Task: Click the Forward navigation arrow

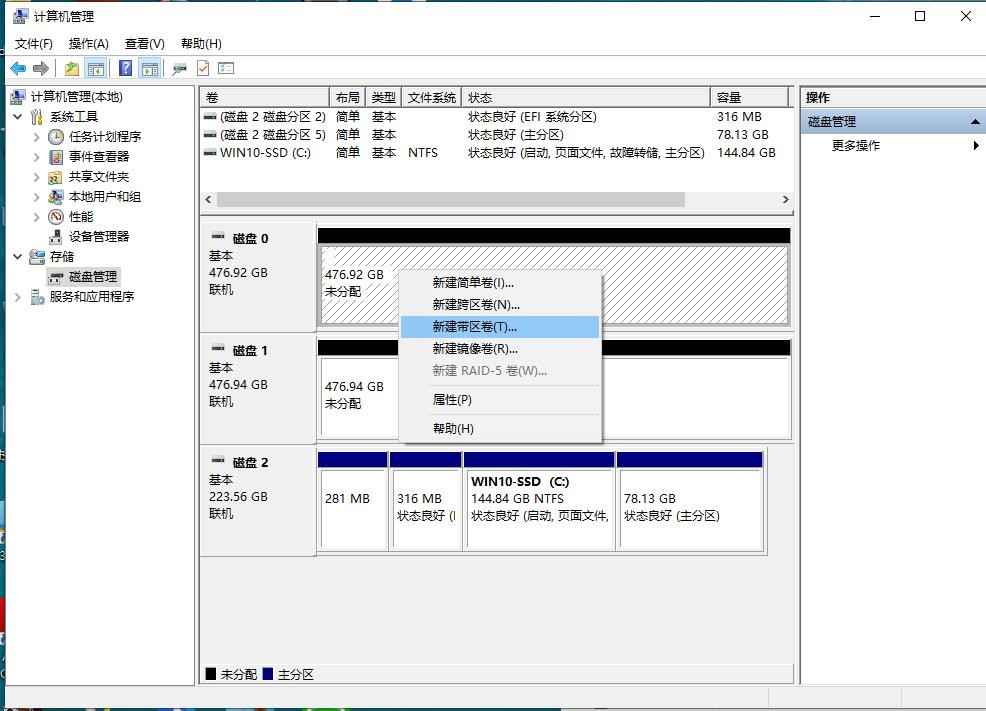Action: [x=40, y=68]
